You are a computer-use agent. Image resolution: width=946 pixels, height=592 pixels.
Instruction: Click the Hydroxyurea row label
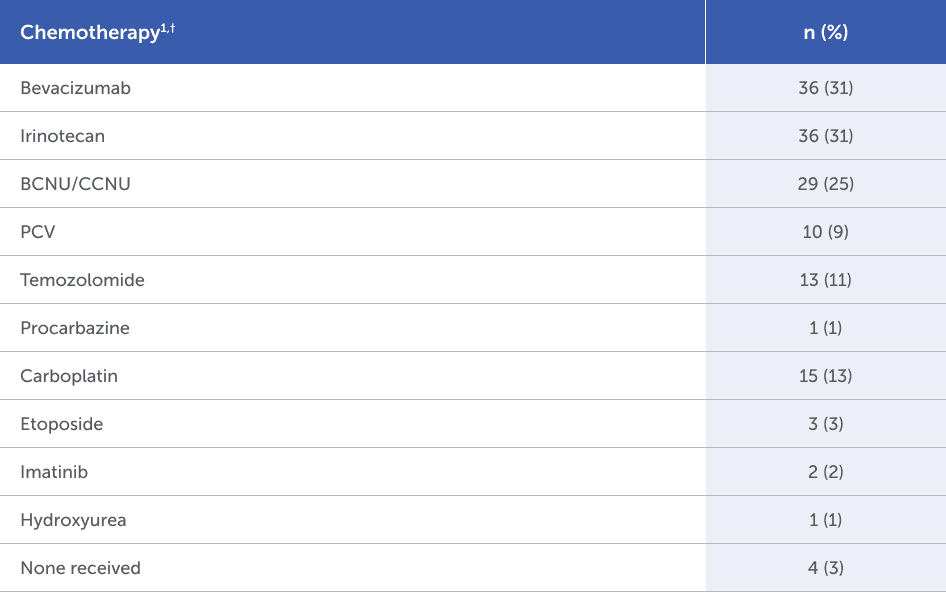(x=73, y=520)
